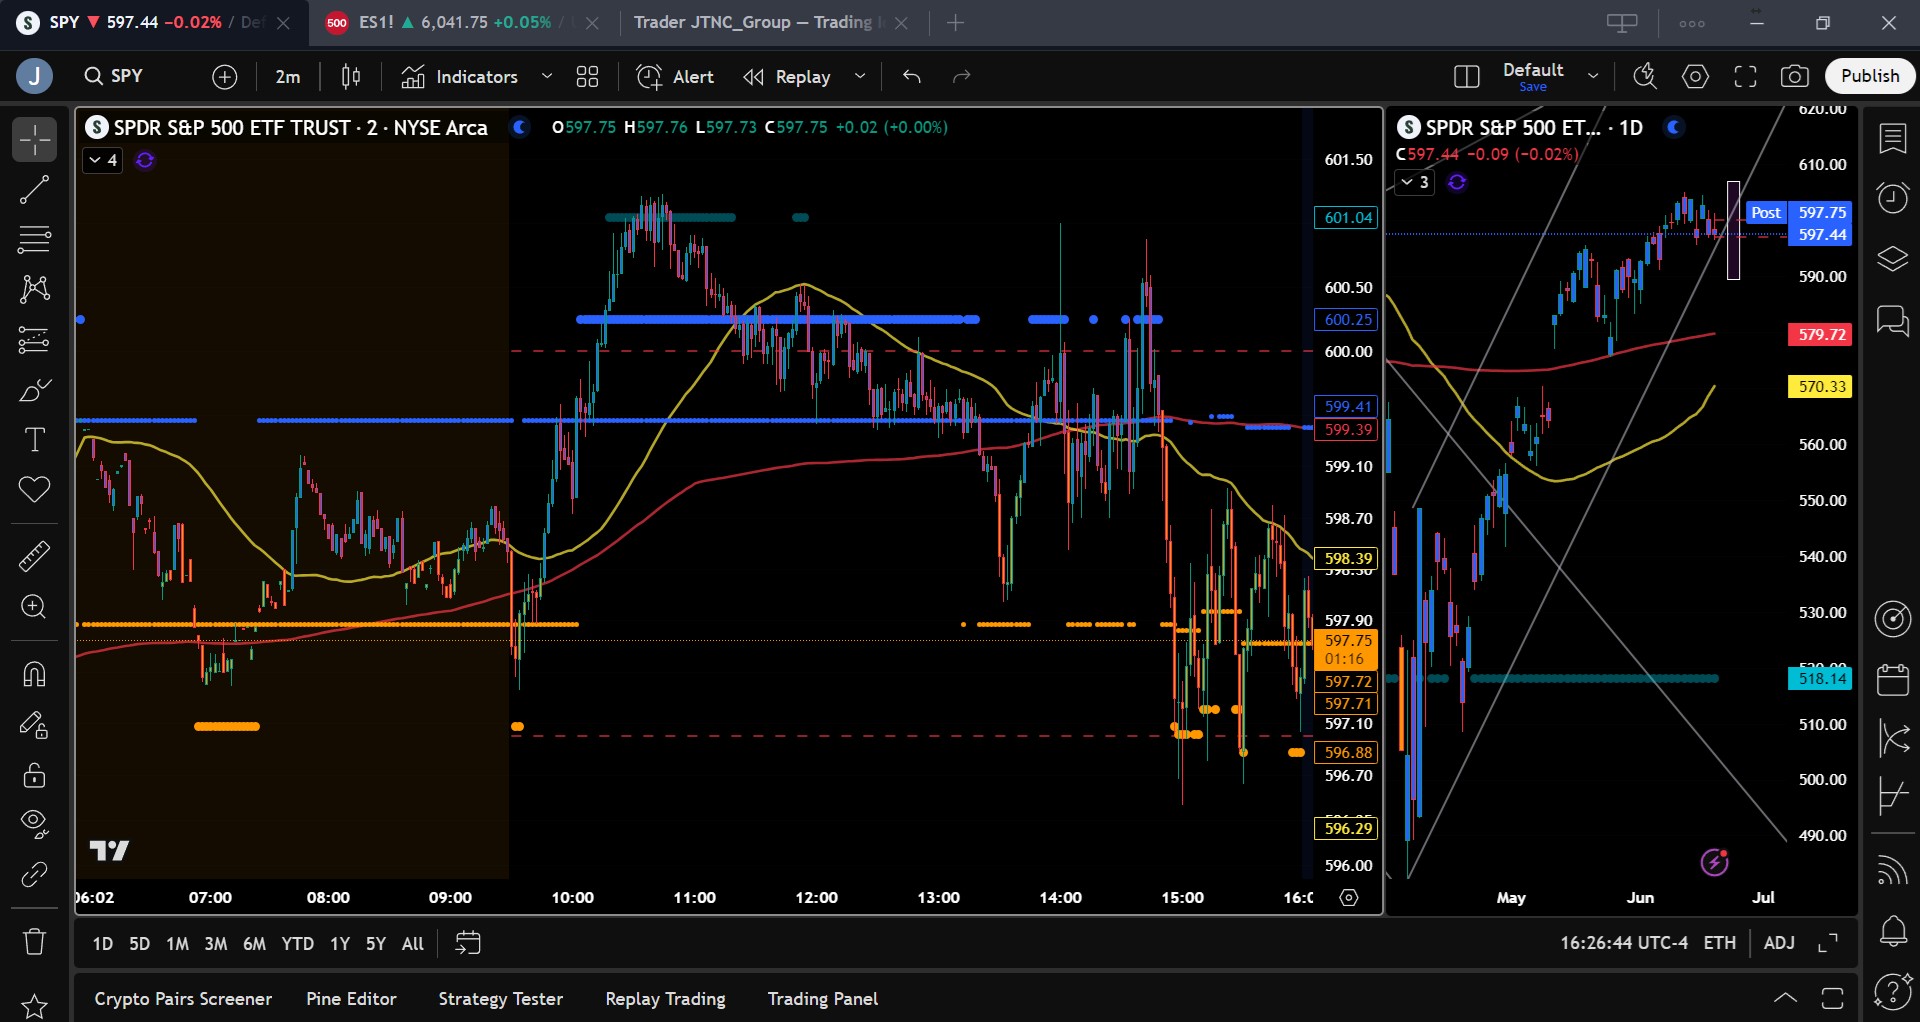Open the Fibonacci retracement tools
Viewport: 1920px width, 1022px height.
(34, 239)
